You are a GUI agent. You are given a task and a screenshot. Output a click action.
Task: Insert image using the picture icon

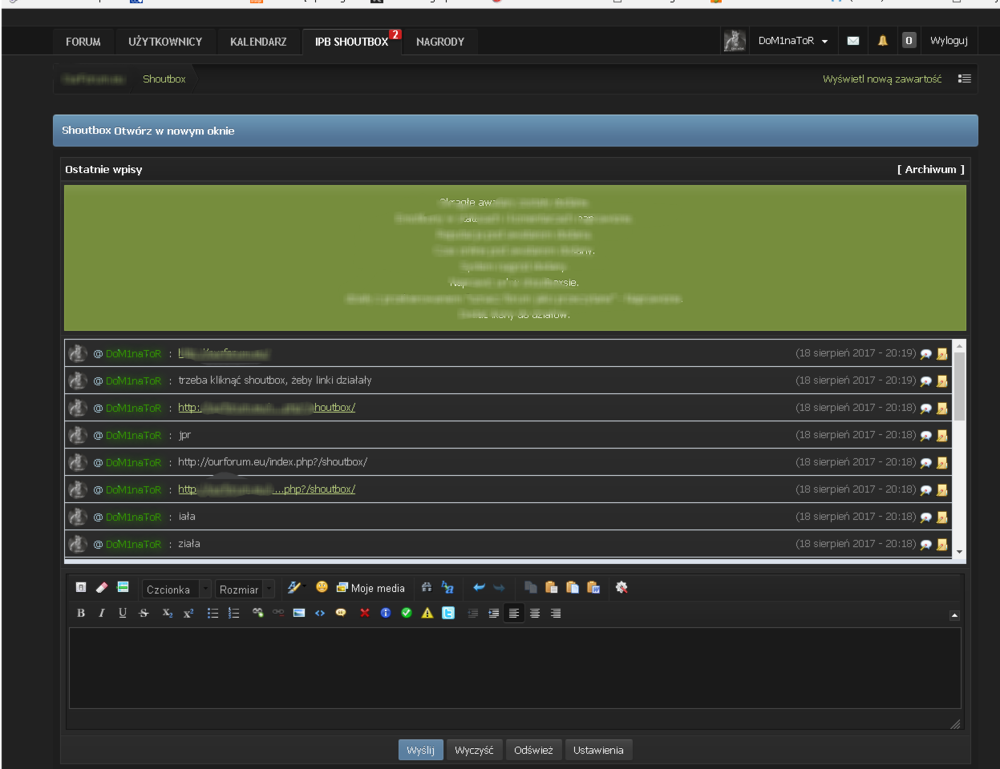[299, 613]
